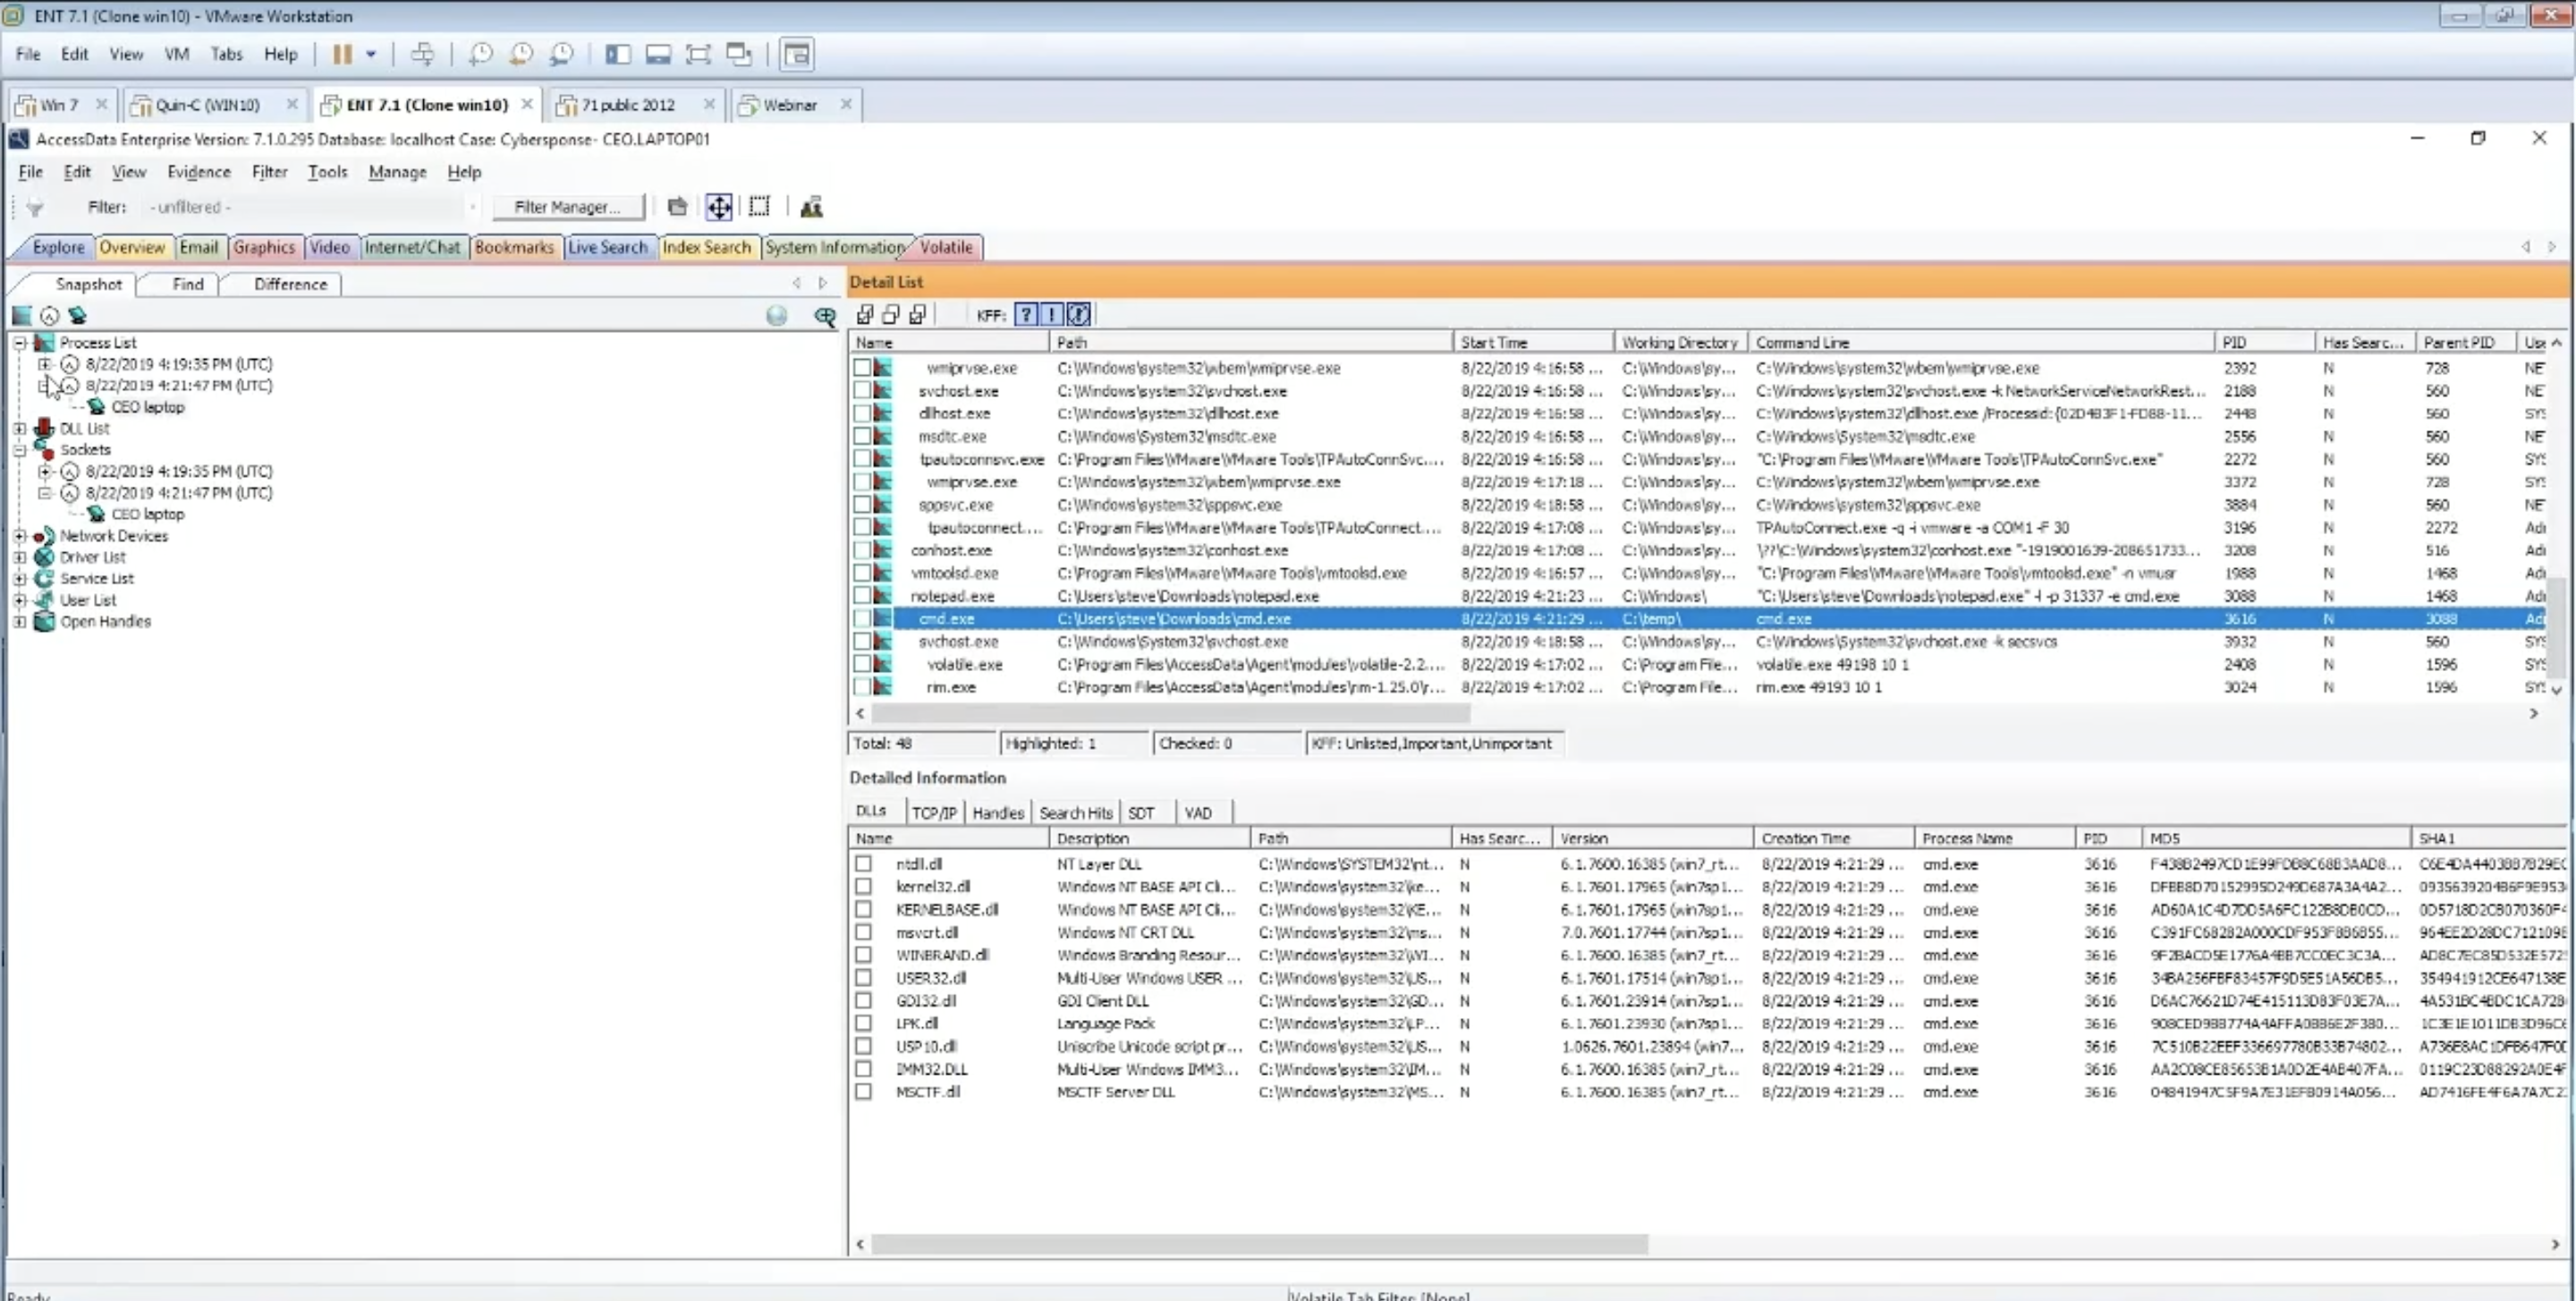Screen dimensions: 2576x1301
Task: Expand the Driver List node
Action: 19,557
